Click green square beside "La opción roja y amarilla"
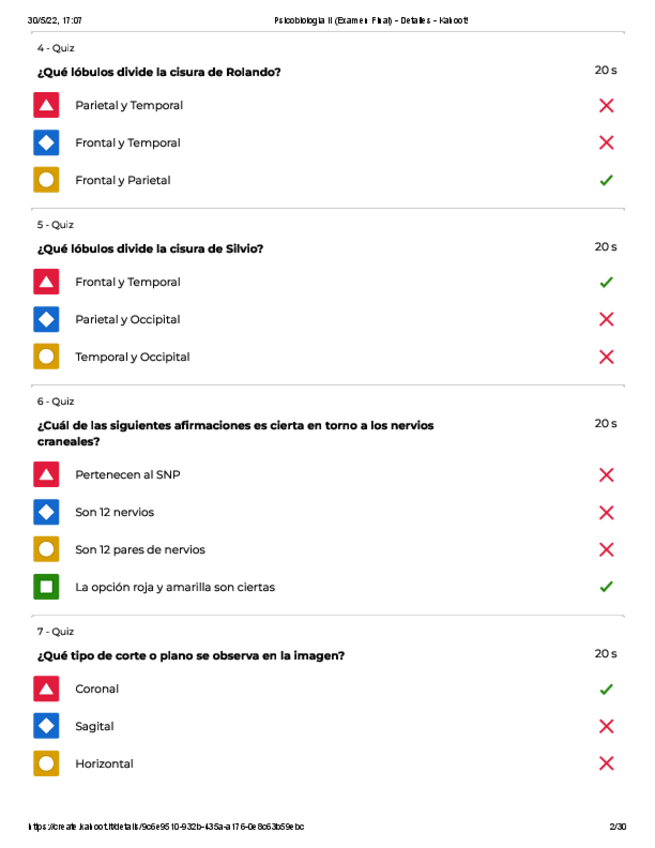This screenshot has width=655, height=848. coord(46,587)
